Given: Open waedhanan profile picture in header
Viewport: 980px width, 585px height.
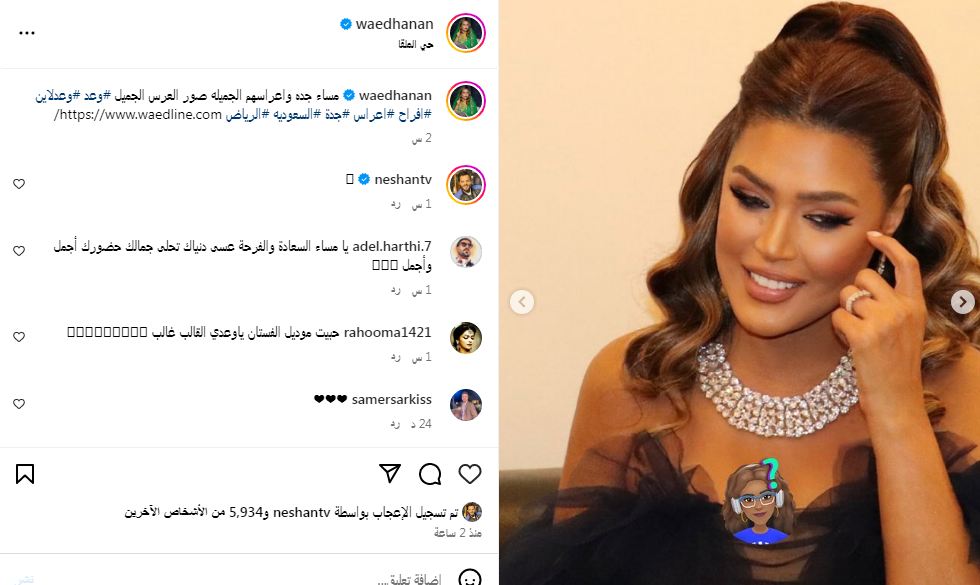Looking at the screenshot, I should point(466,32).
